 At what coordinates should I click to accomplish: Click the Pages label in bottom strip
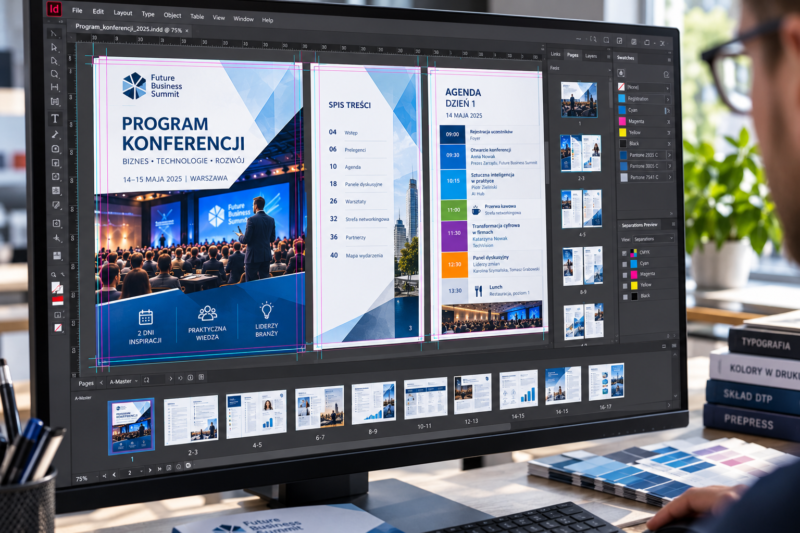coord(86,383)
